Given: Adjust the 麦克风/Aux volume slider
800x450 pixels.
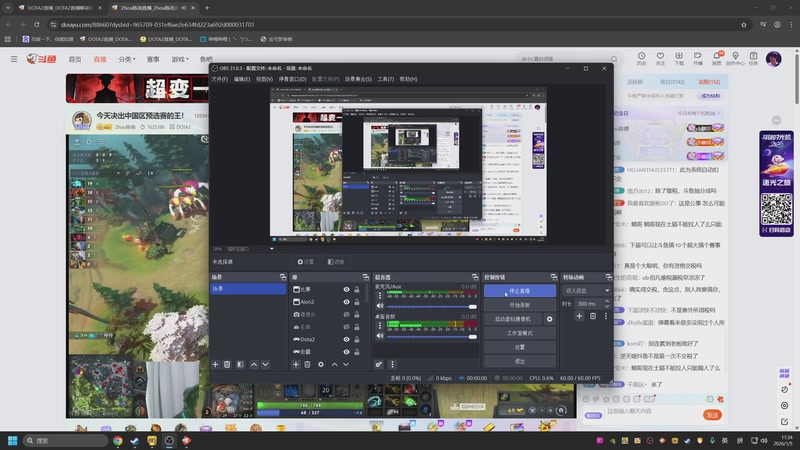Looking at the screenshot, I should pyautogui.click(x=432, y=306).
